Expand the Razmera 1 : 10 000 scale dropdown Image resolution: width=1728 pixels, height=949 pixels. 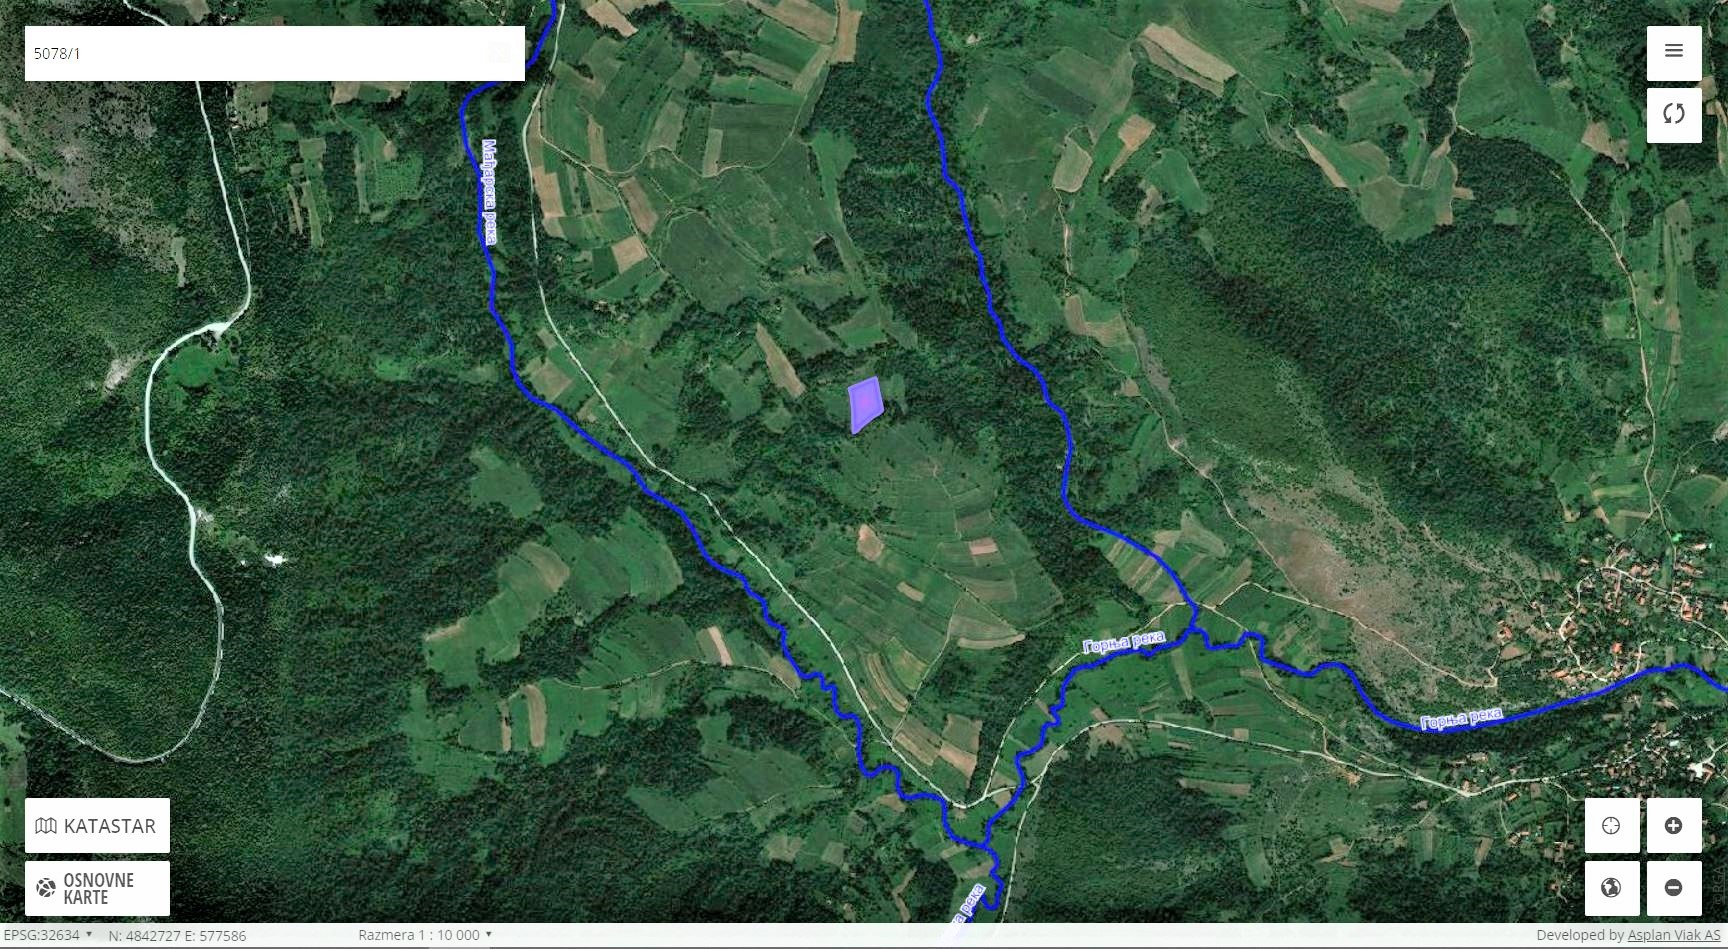425,935
